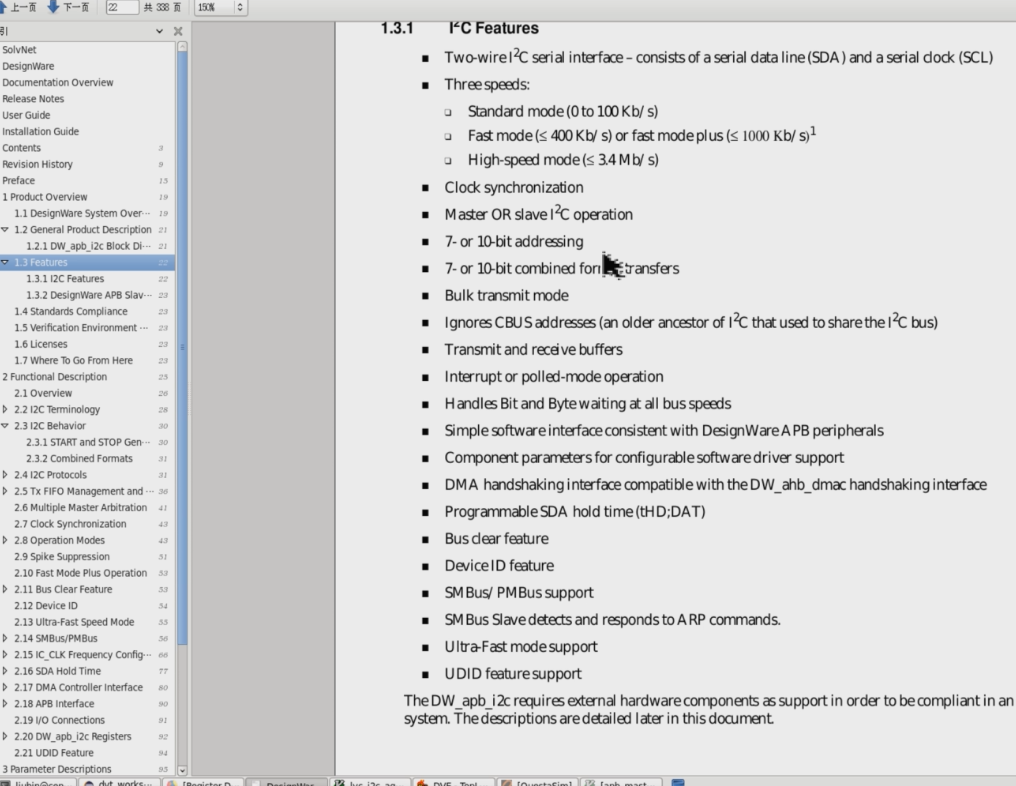1016x786 pixels.
Task: Select 2 Functional Description bookmark
Action: (54, 376)
